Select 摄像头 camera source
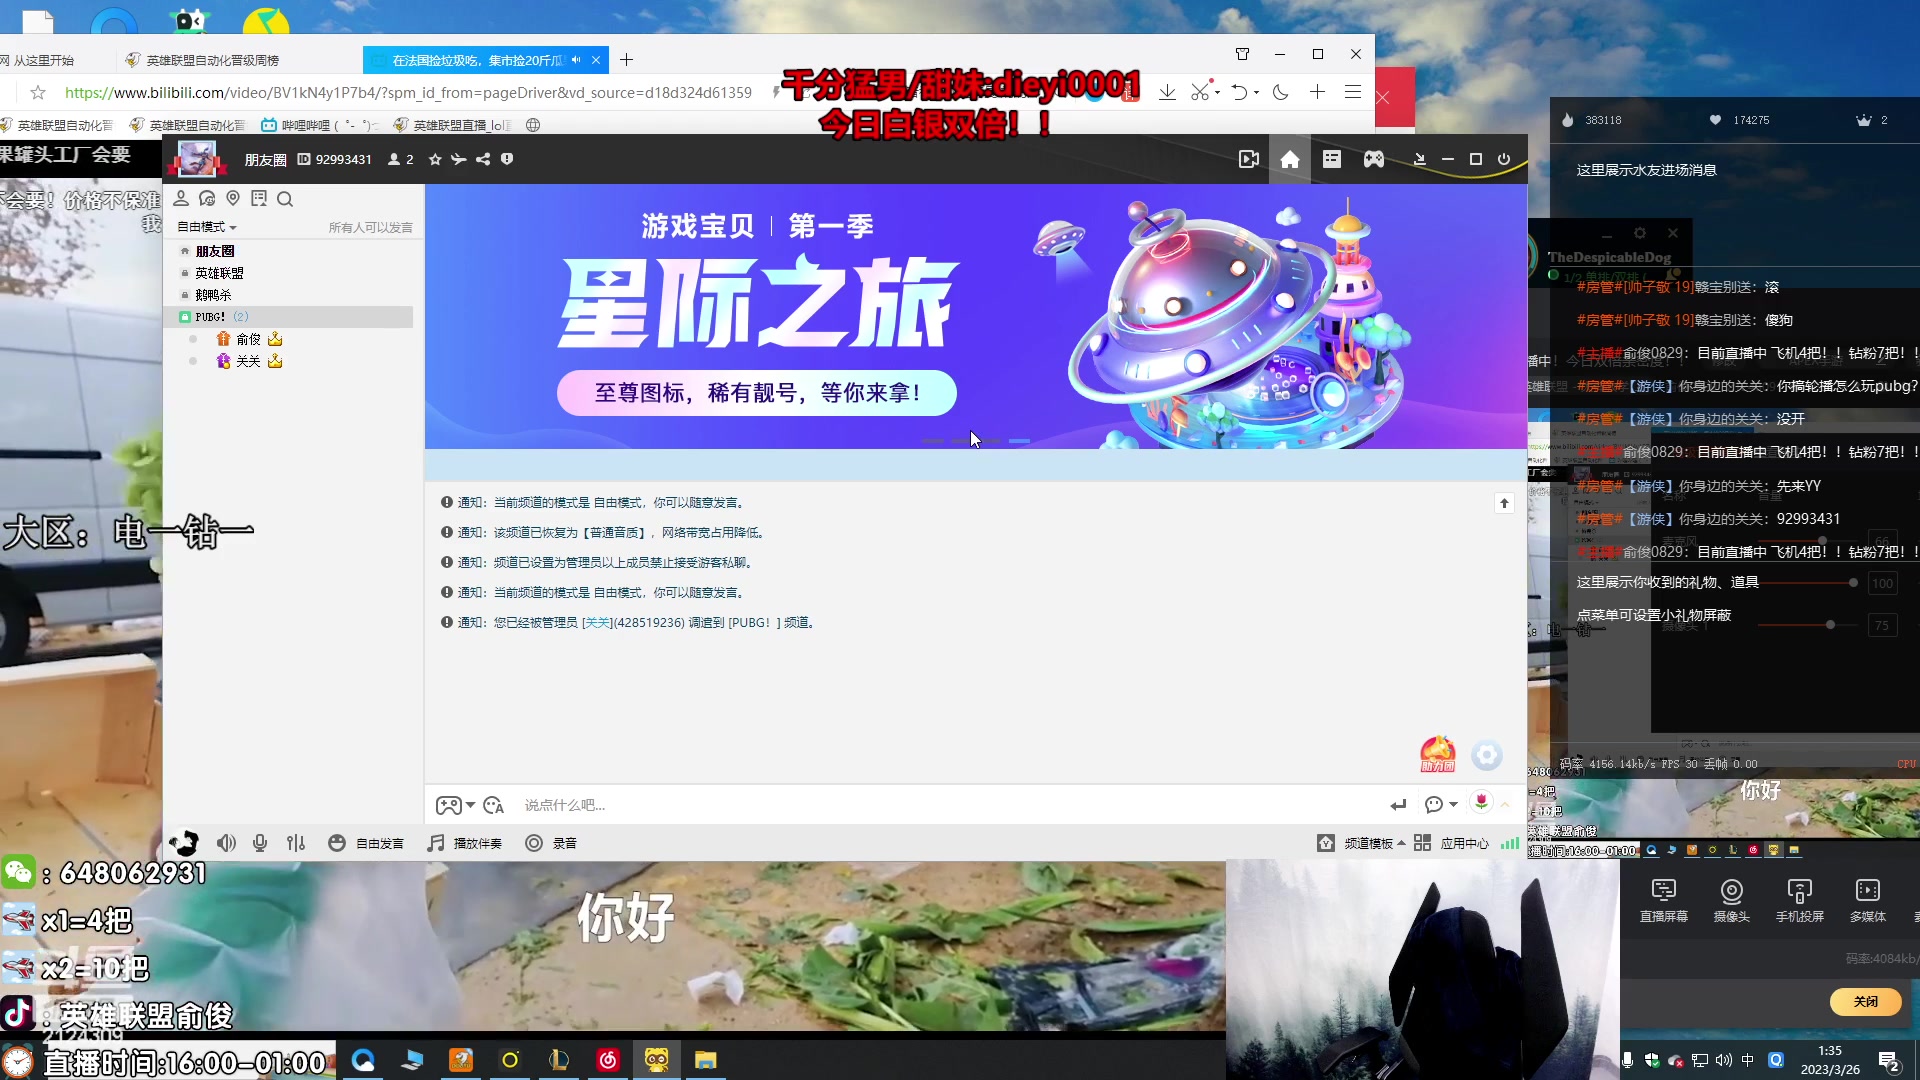 [1732, 900]
